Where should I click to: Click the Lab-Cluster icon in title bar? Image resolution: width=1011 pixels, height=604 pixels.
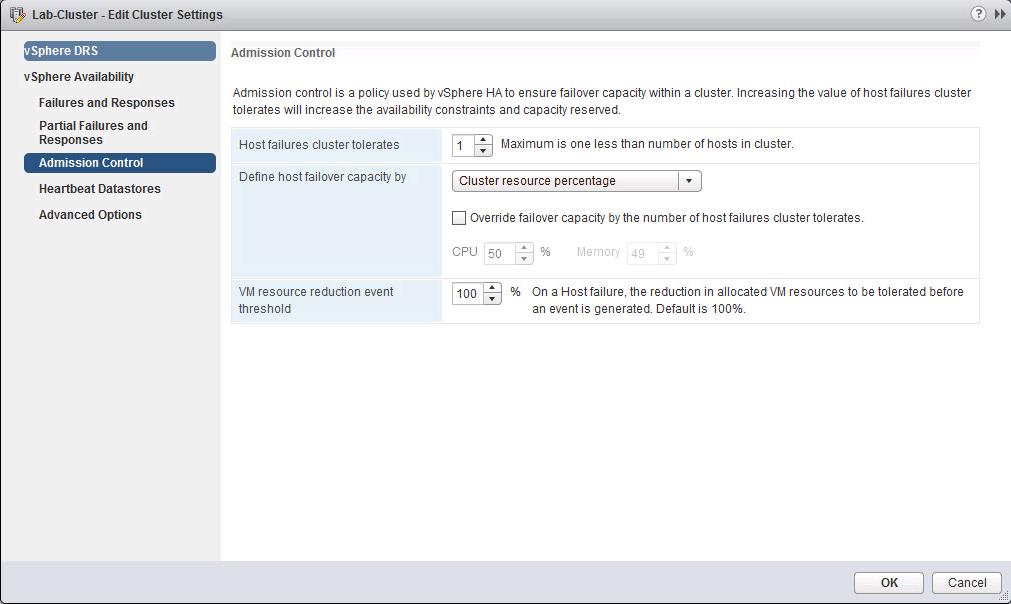tap(17, 15)
